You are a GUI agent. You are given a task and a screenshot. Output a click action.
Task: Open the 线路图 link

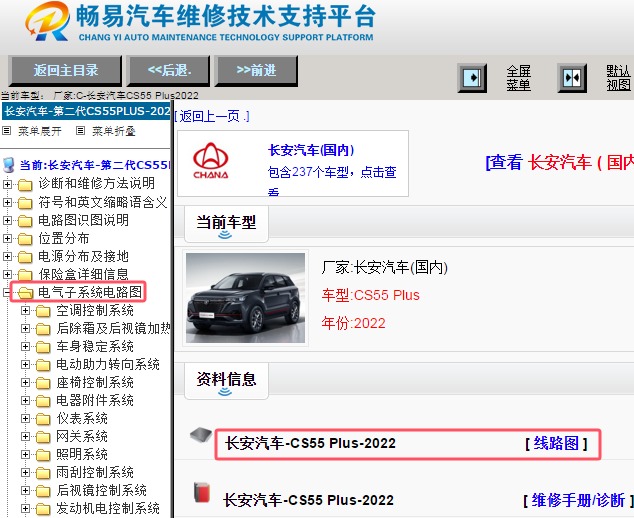point(556,444)
